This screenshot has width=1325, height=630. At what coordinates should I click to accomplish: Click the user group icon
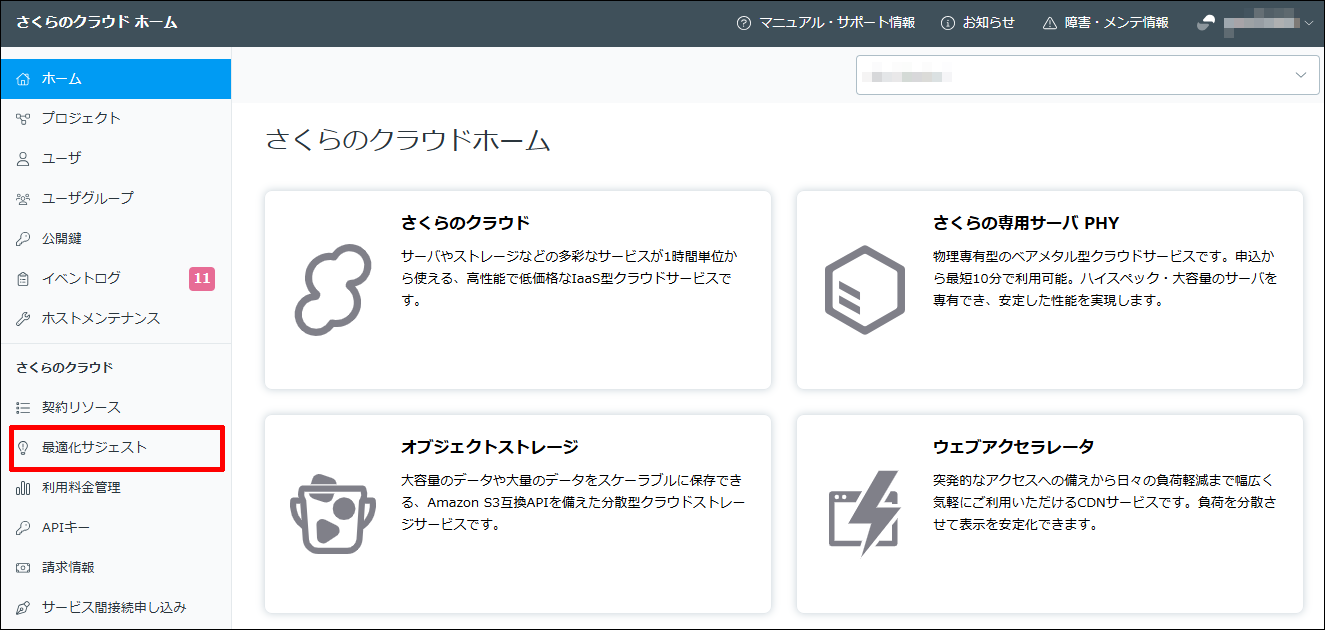24,198
